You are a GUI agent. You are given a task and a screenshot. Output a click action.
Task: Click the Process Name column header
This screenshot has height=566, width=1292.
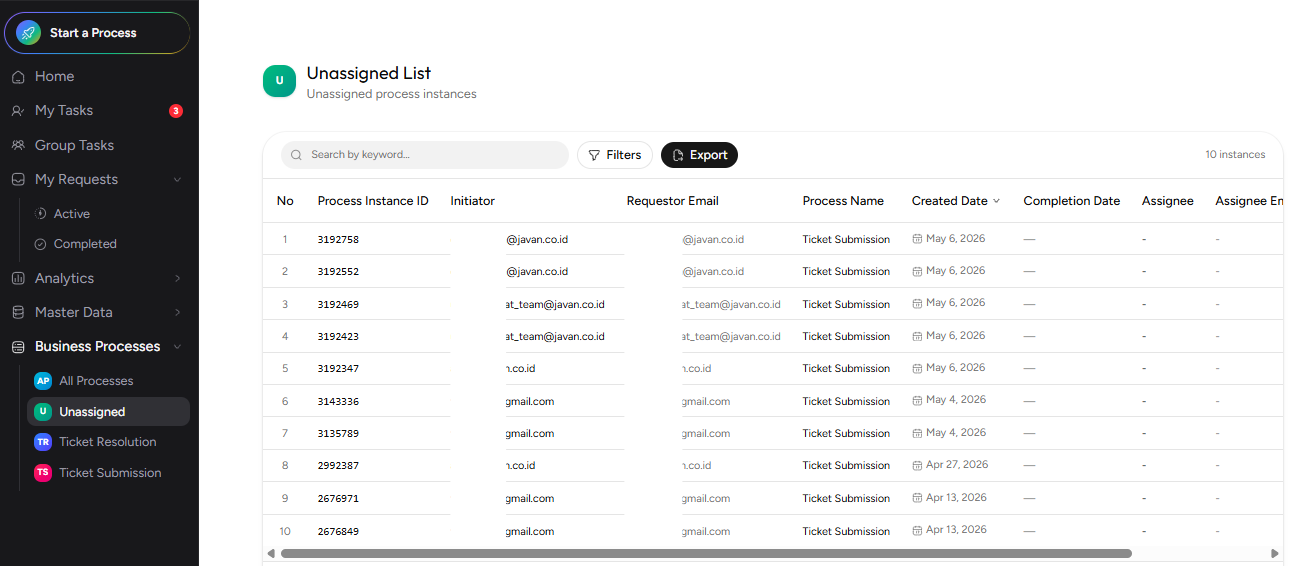coord(843,201)
